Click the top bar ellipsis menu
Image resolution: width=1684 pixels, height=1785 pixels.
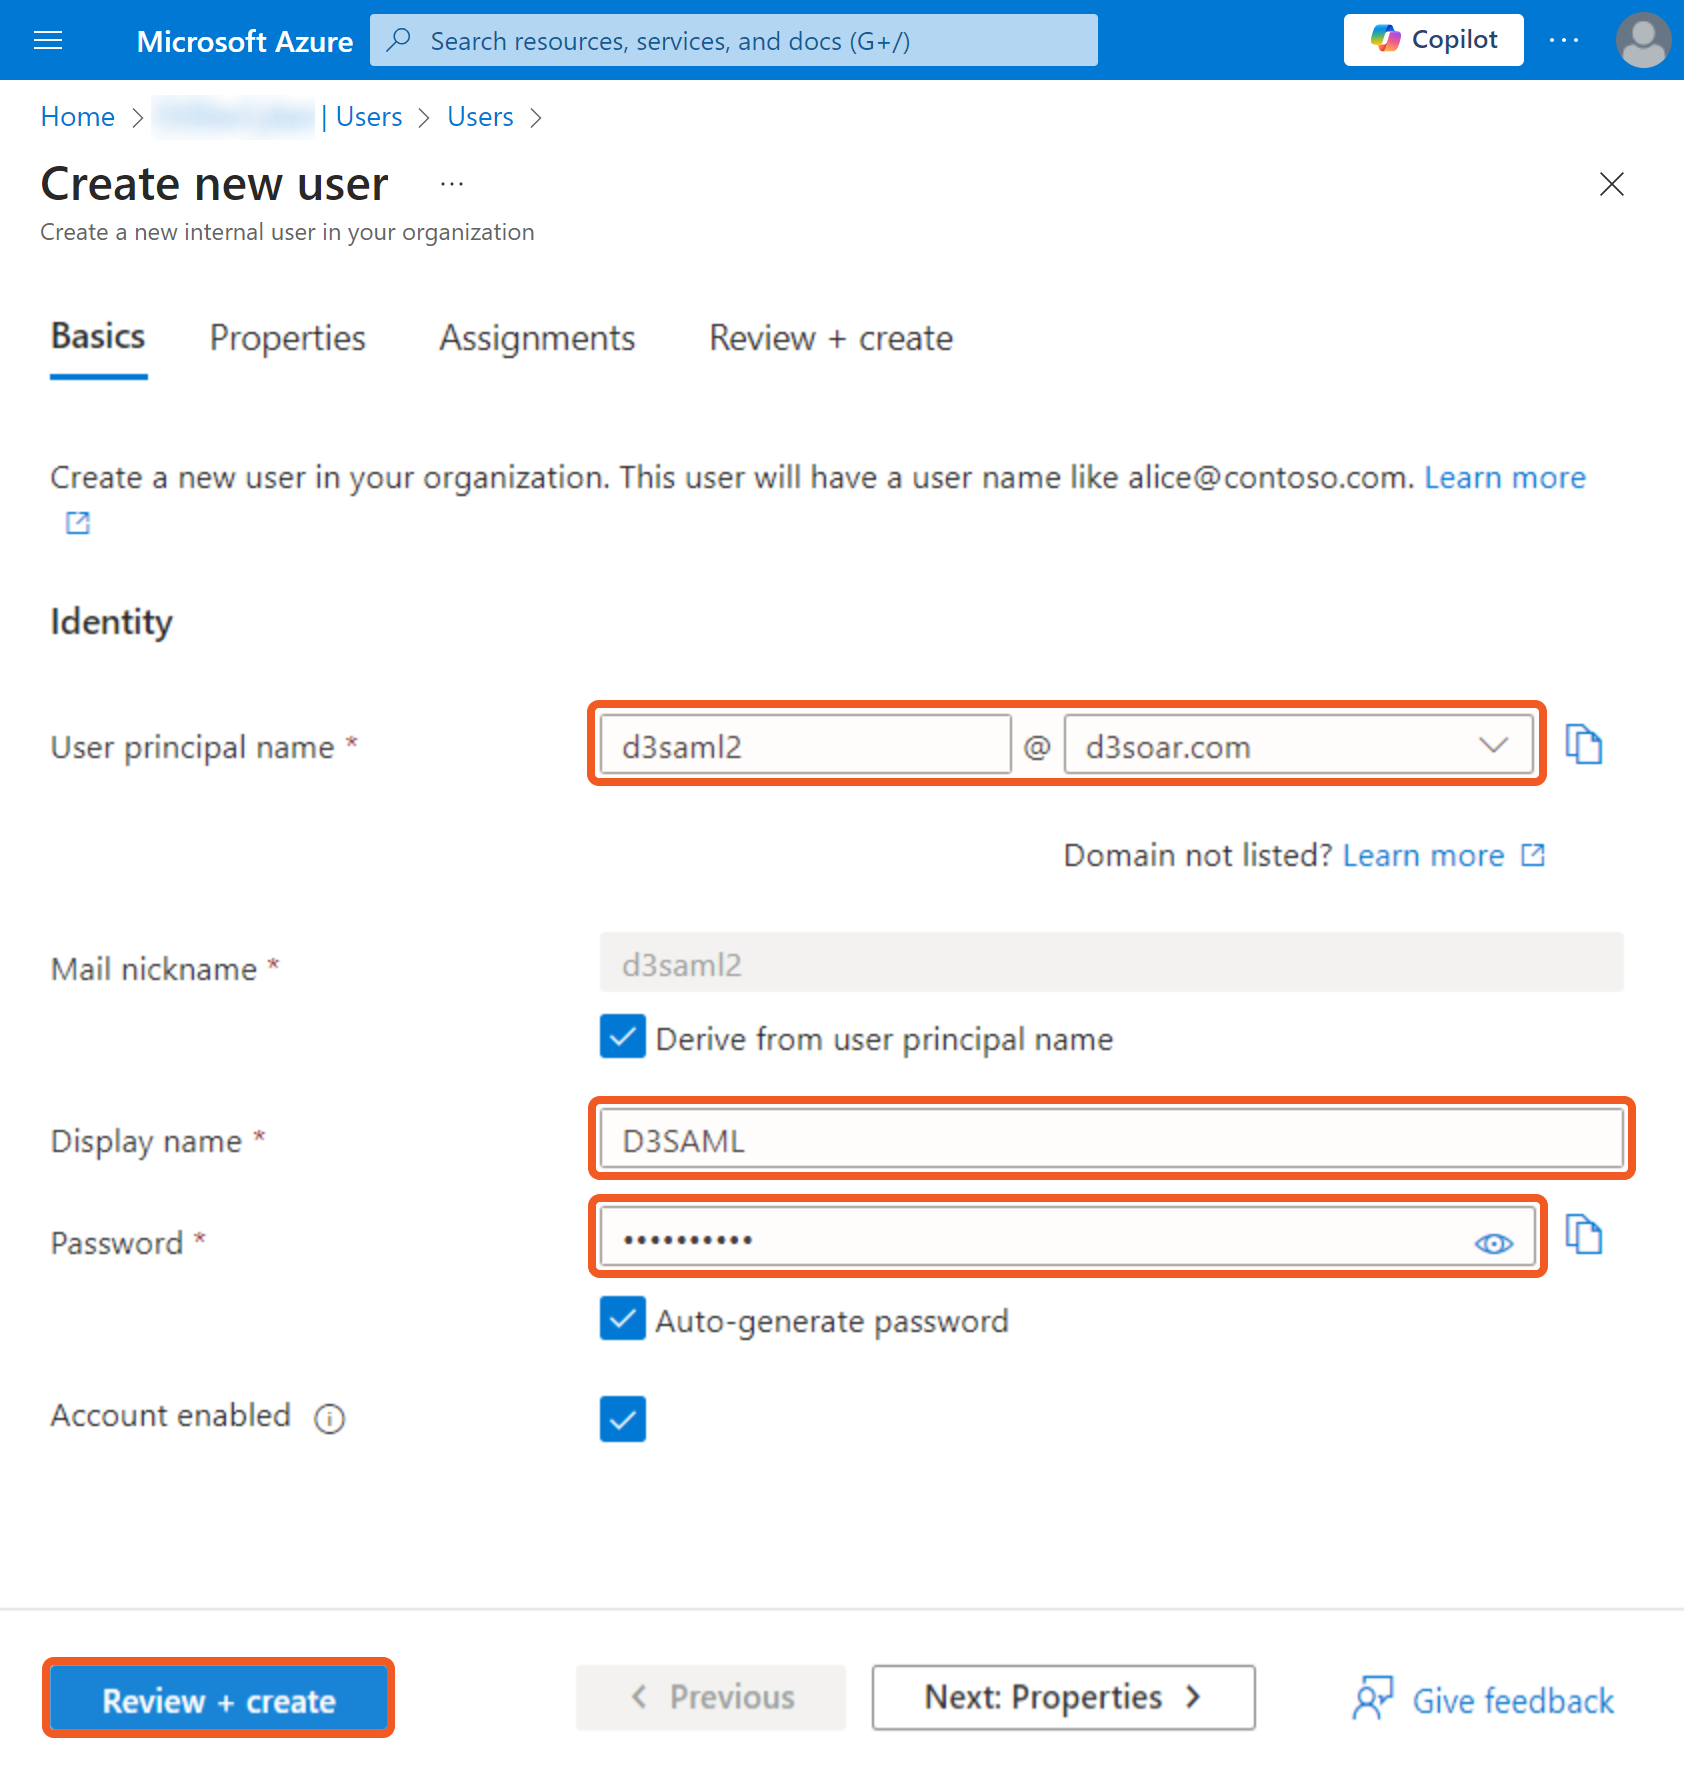1563,40
